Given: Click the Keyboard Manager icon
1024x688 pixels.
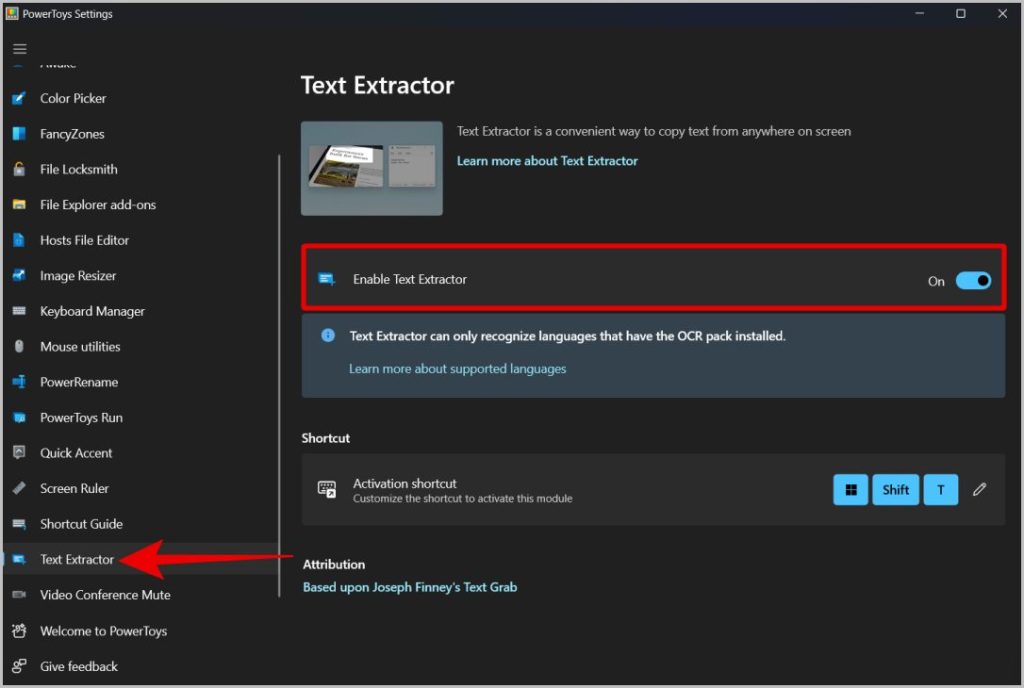Looking at the screenshot, I should (19, 311).
